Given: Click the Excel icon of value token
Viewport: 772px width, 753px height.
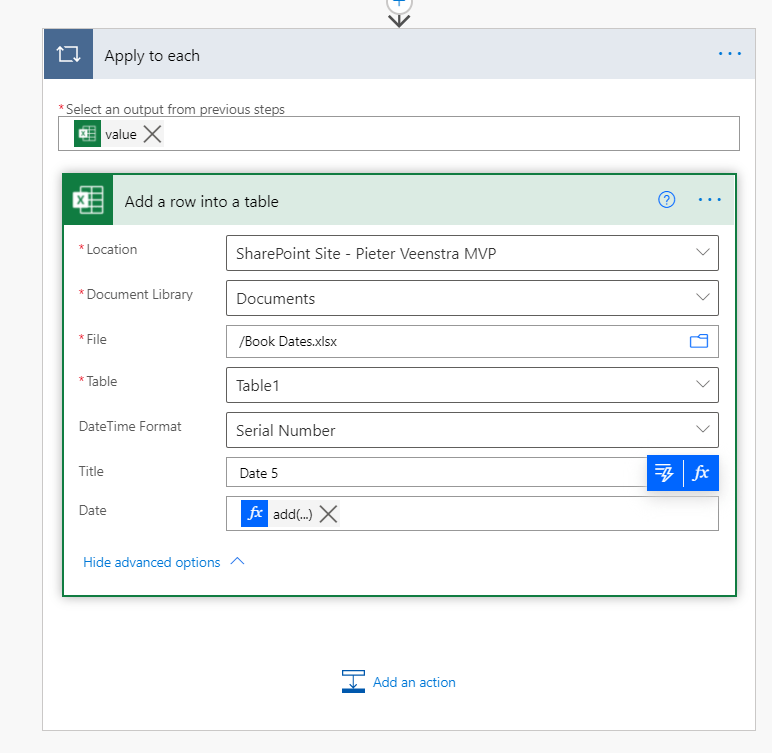Looking at the screenshot, I should 87,133.
